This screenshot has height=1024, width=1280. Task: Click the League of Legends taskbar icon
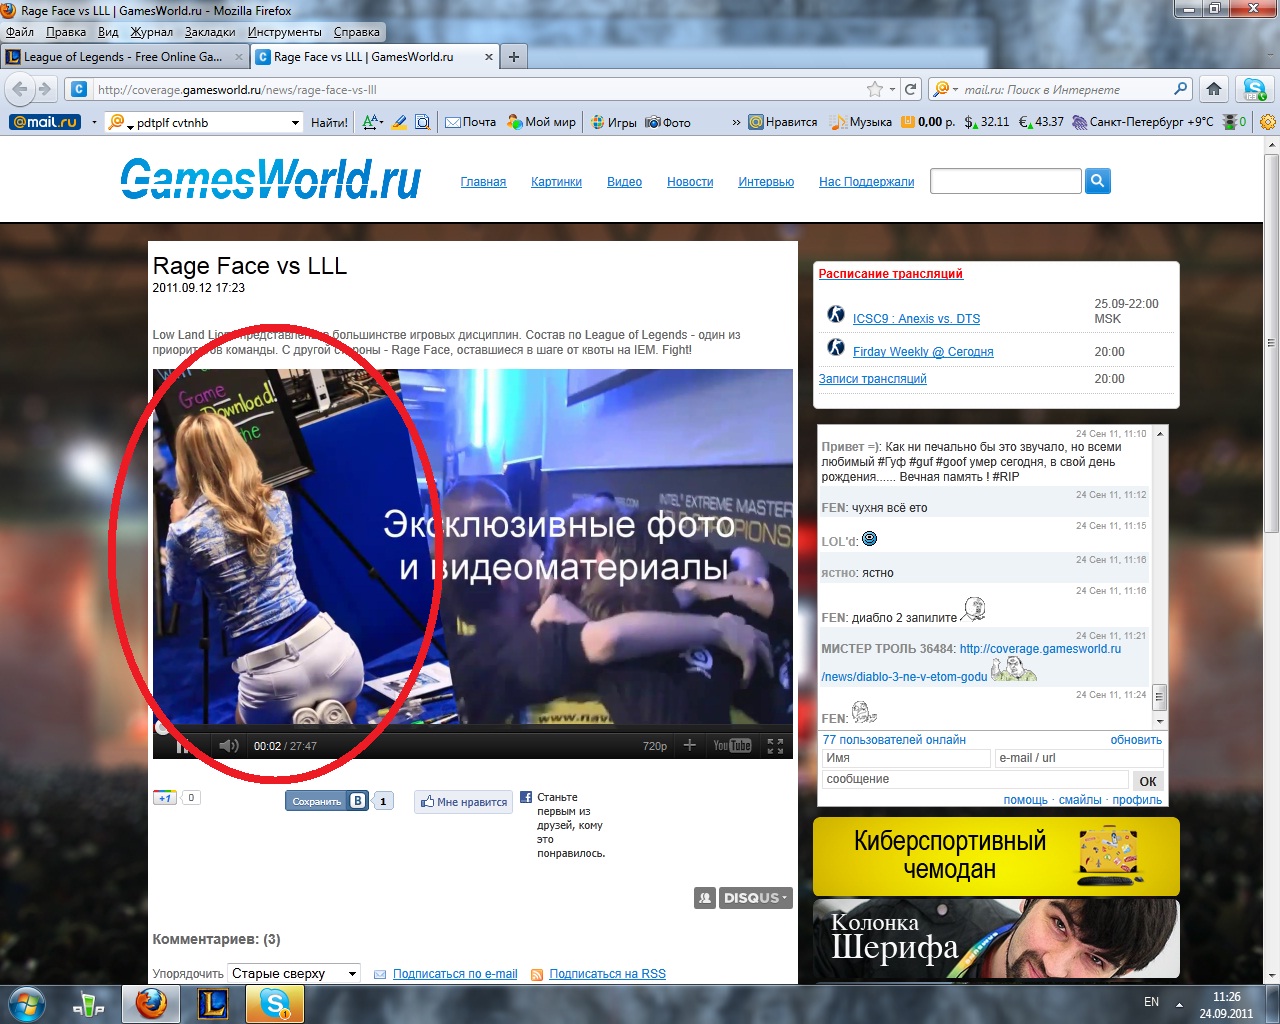click(x=212, y=1003)
